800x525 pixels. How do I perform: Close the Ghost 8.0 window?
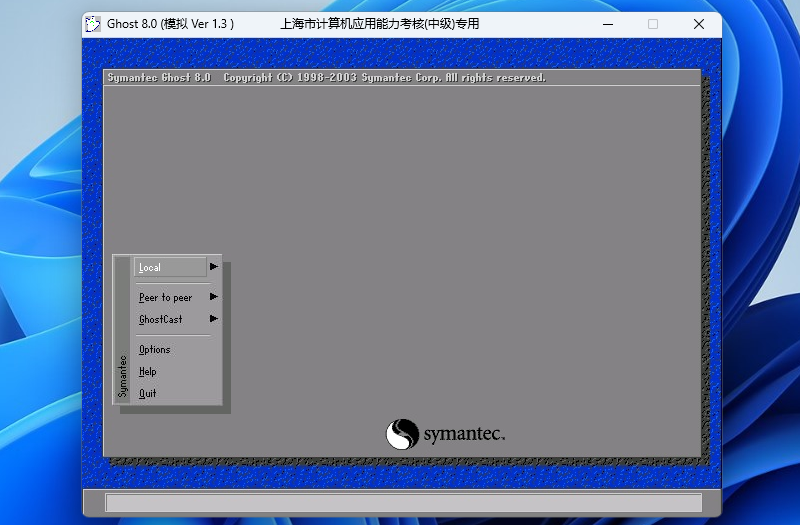pos(699,24)
